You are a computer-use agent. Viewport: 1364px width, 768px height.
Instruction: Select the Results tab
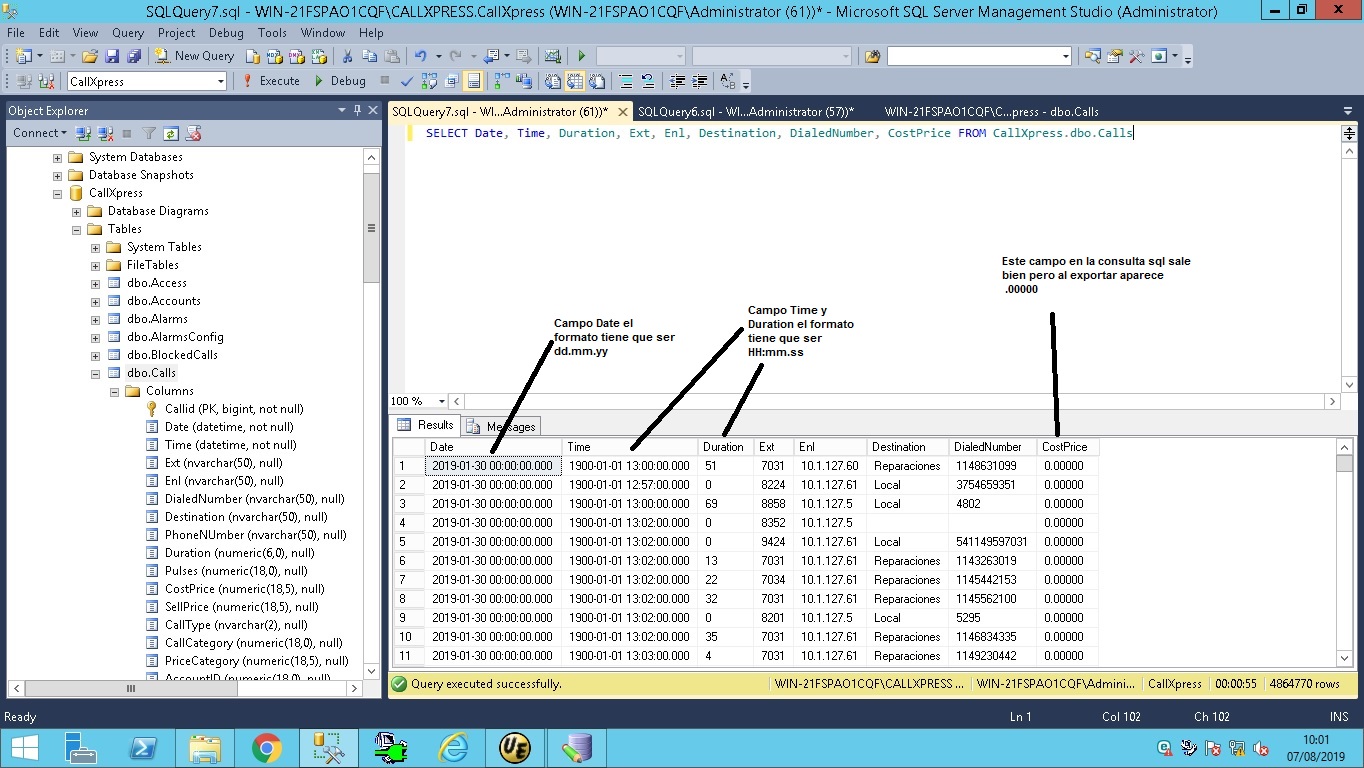click(426, 425)
